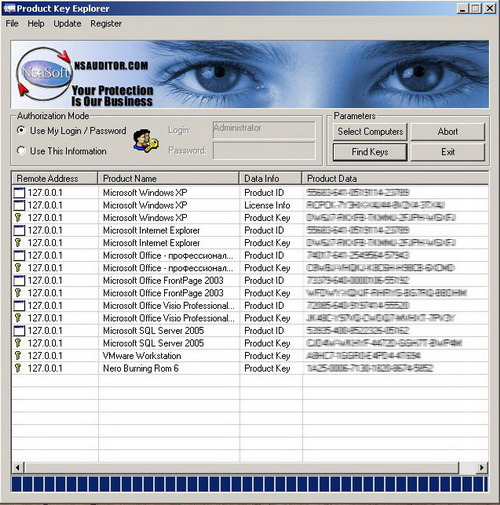Minimize the Product Key Explorer window
This screenshot has height=505, width=500.
point(462,8)
